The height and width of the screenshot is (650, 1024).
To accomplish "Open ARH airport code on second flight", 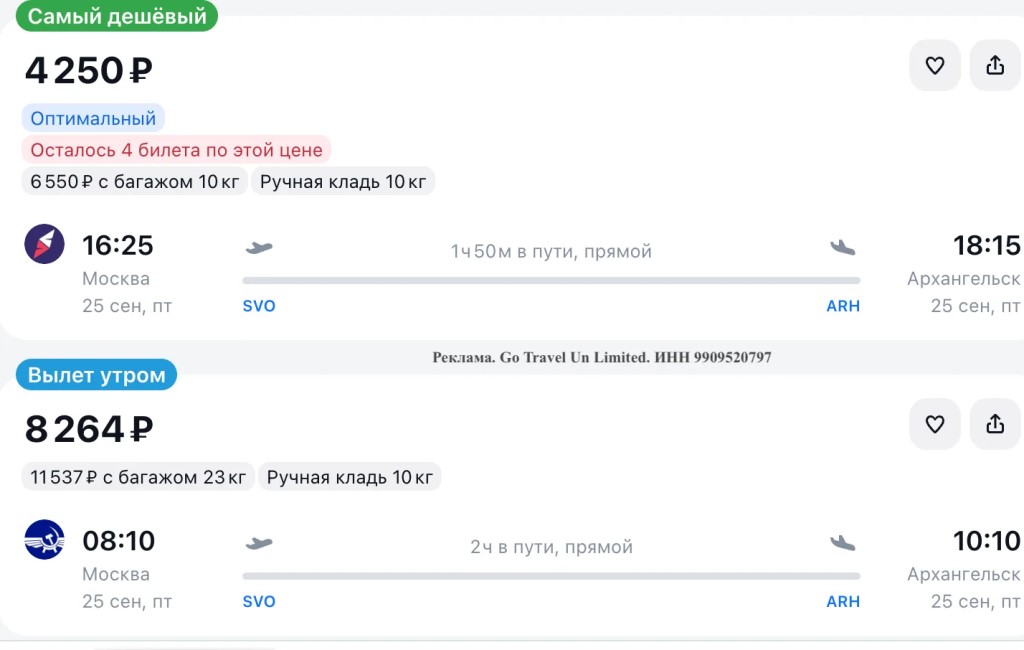I will click(x=843, y=601).
